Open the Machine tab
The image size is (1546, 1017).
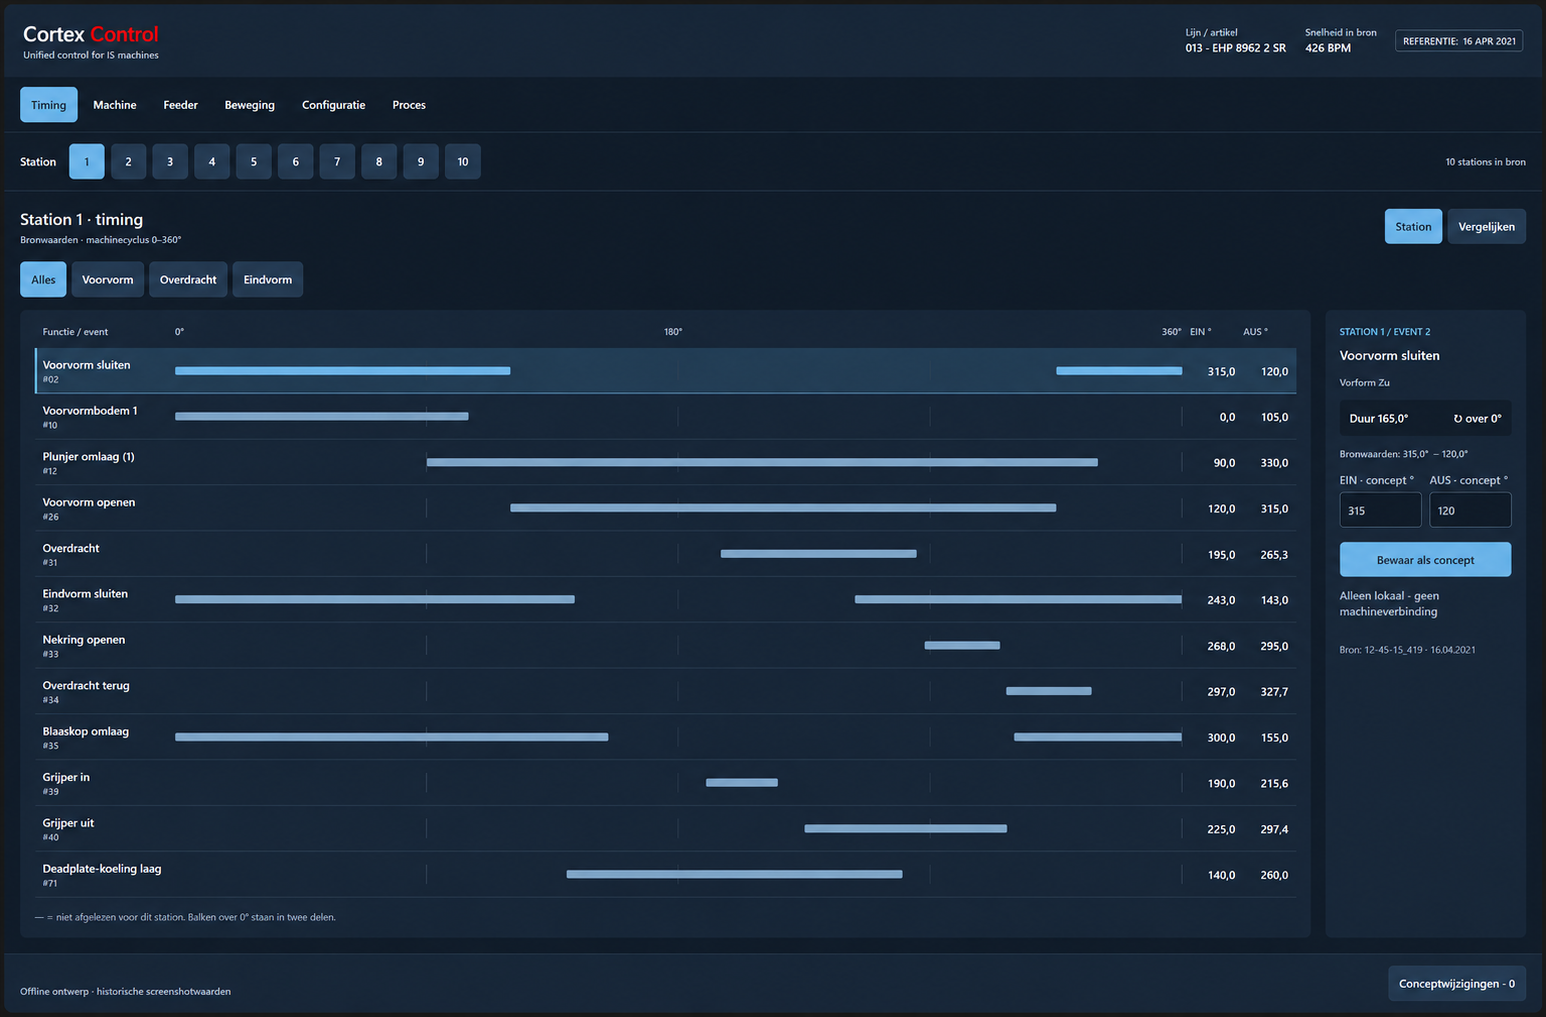(x=115, y=105)
